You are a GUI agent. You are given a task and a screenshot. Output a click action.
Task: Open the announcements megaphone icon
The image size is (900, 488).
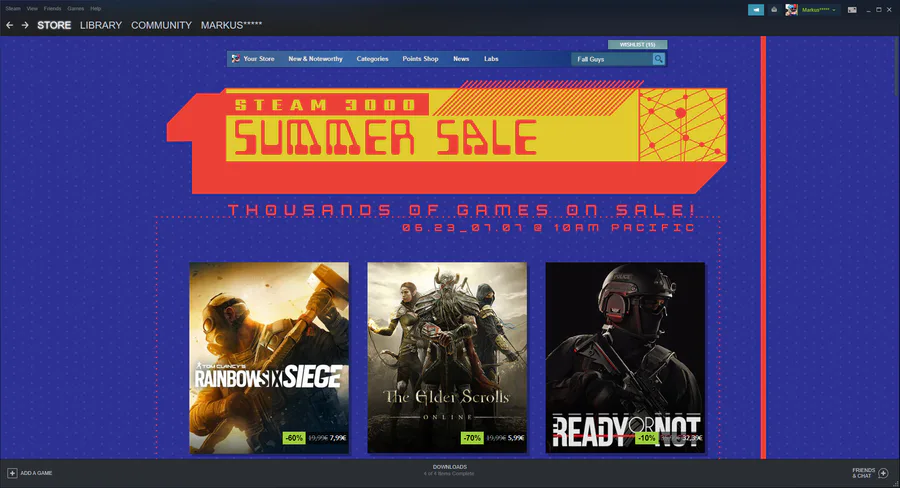point(755,10)
